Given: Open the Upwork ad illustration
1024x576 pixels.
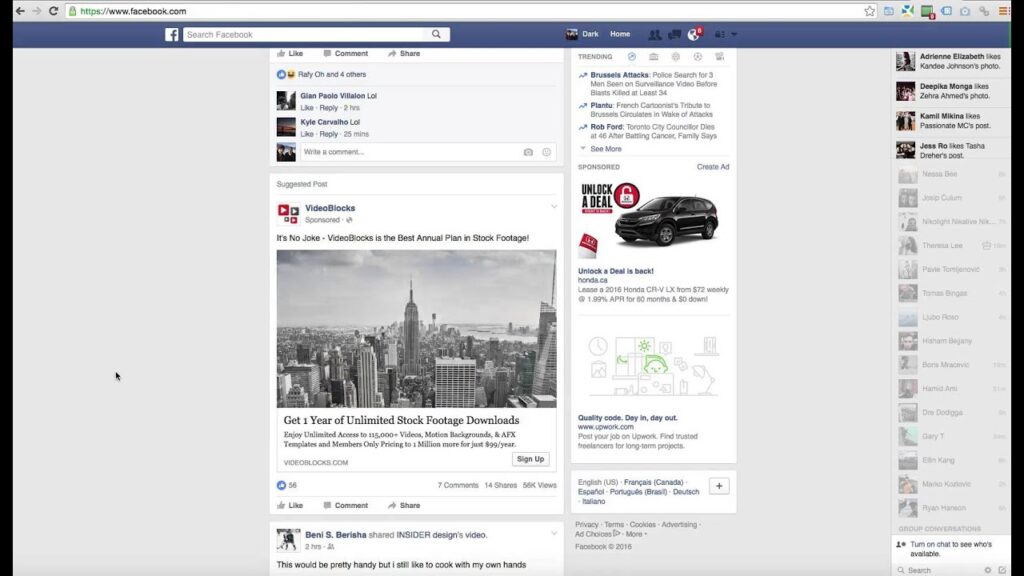Looking at the screenshot, I should tap(653, 366).
